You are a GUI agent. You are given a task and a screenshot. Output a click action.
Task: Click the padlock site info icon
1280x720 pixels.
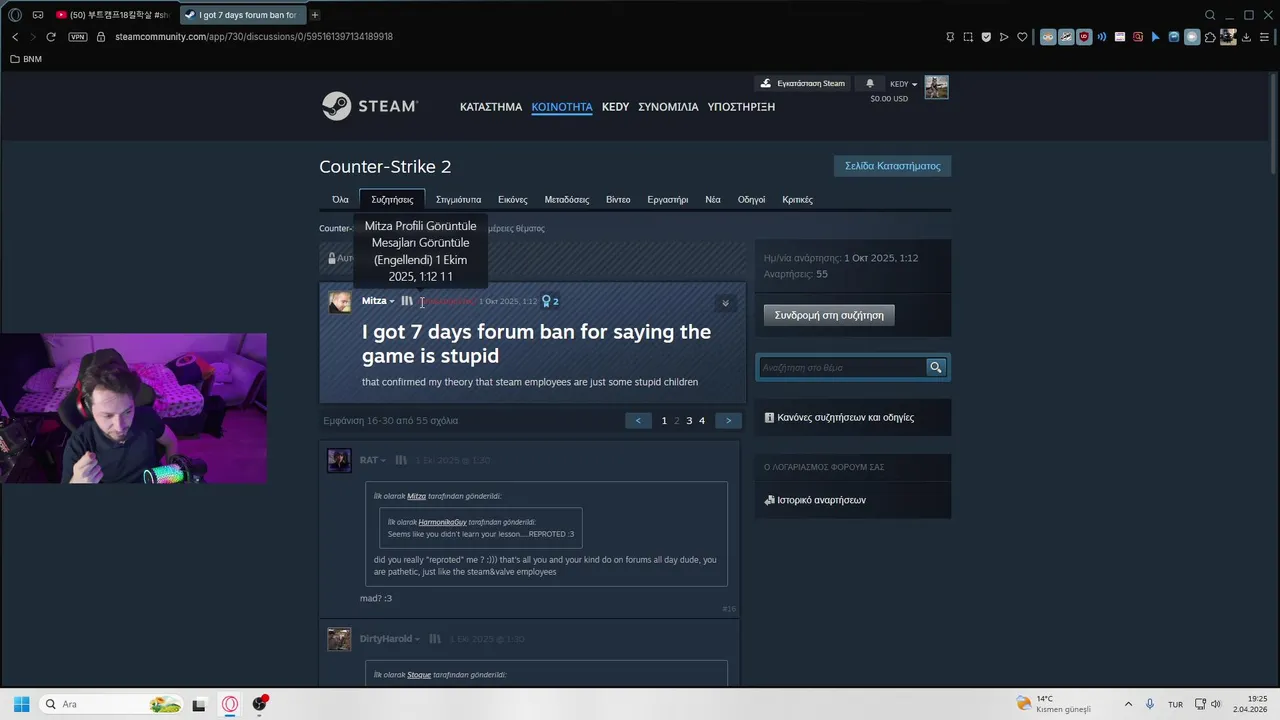(x=100, y=37)
